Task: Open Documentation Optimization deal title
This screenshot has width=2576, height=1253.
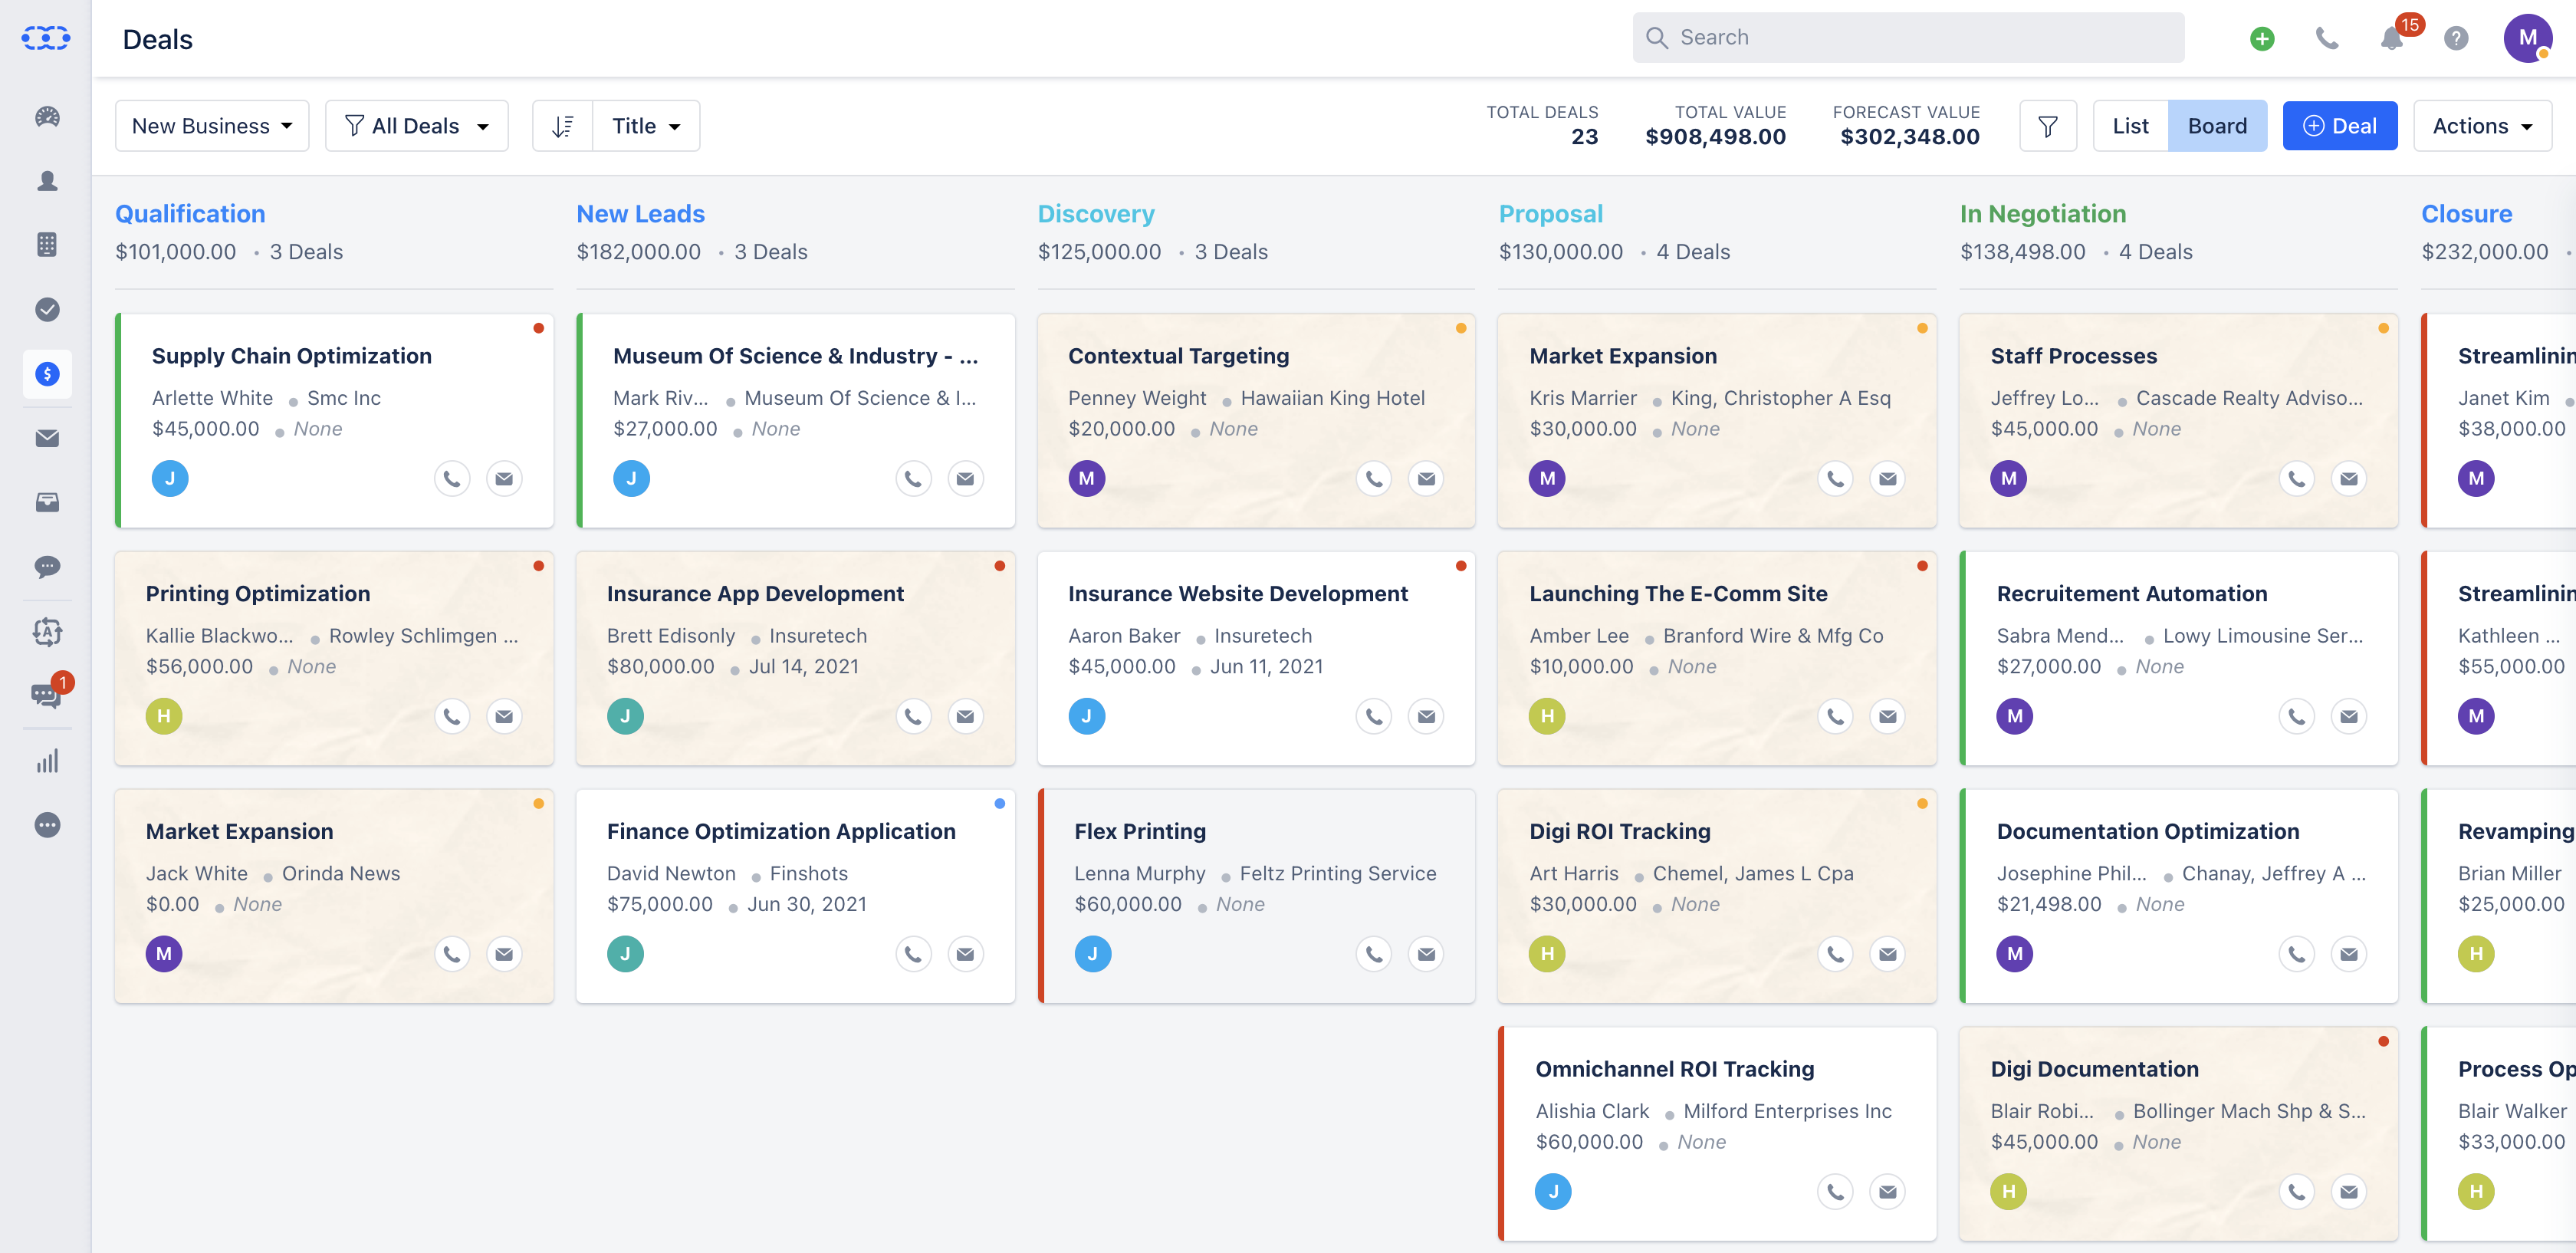Action: pyautogui.click(x=2148, y=832)
